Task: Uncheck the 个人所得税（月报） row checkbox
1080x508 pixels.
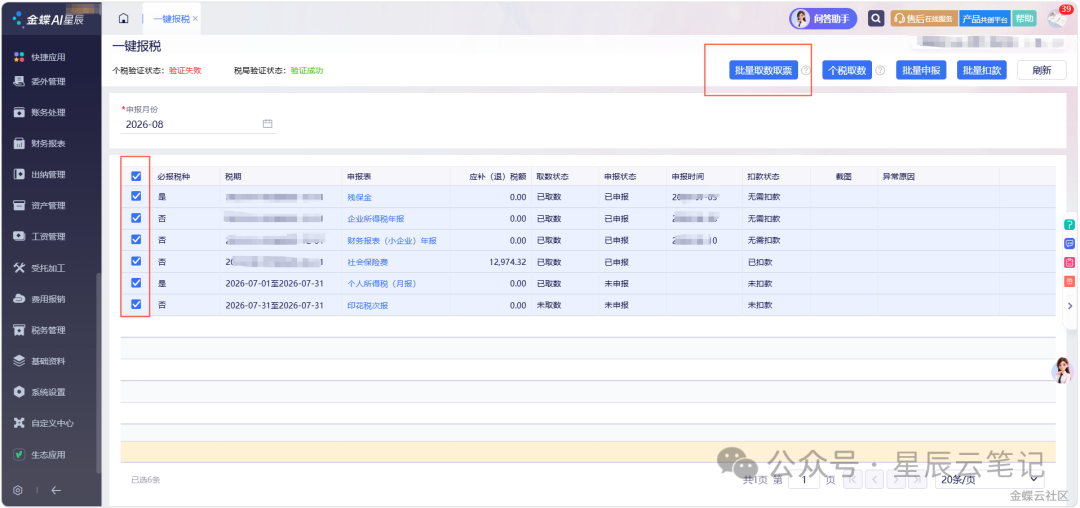Action: click(x=136, y=283)
